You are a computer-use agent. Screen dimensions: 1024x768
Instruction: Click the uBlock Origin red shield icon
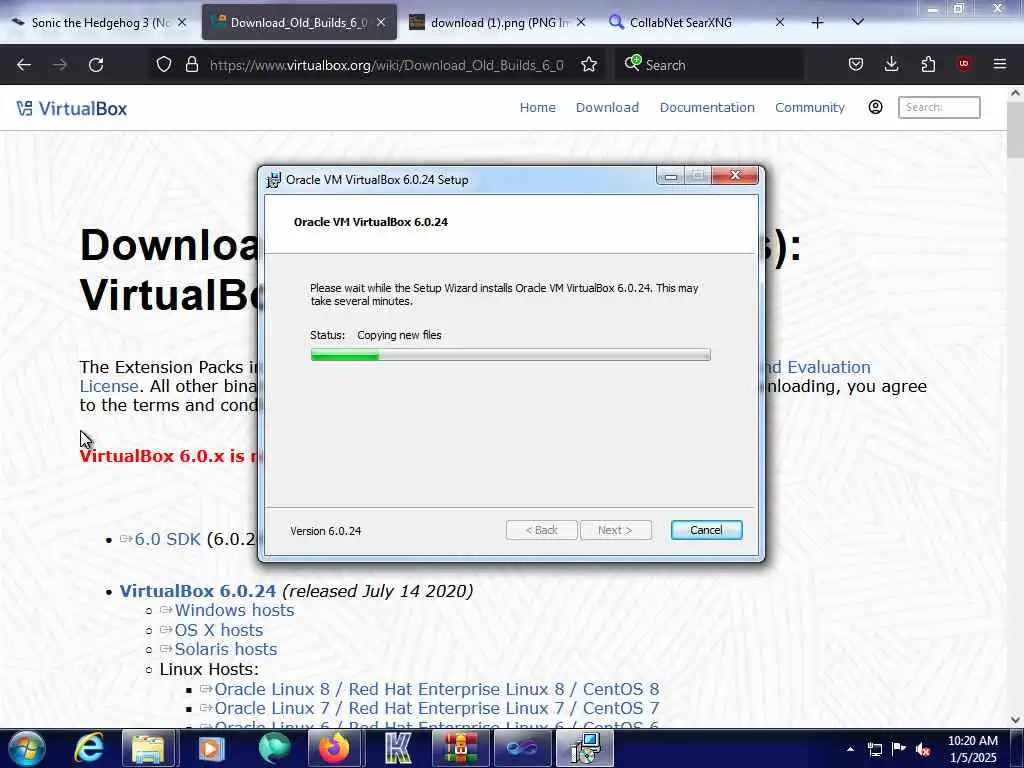[x=964, y=64]
